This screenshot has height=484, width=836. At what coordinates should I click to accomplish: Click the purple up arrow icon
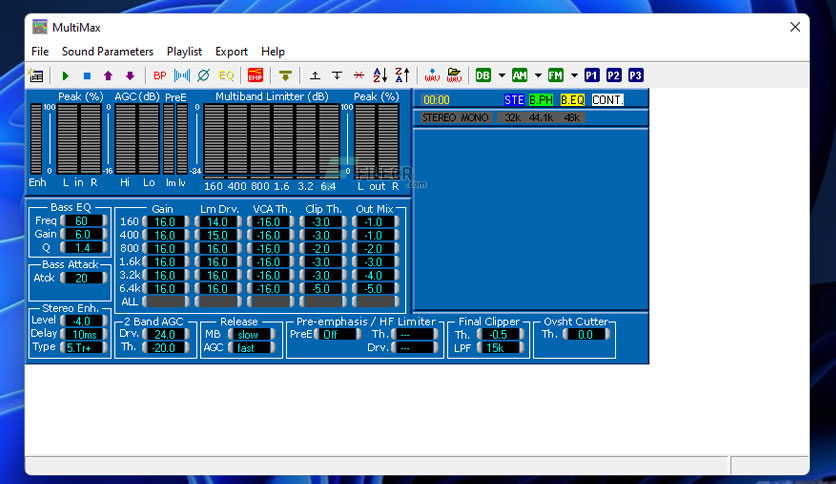[x=108, y=76]
